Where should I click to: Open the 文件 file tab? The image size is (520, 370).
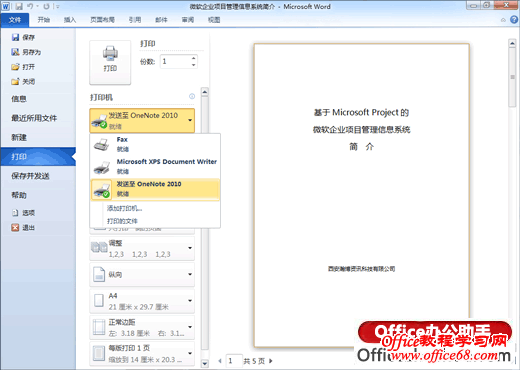15,20
